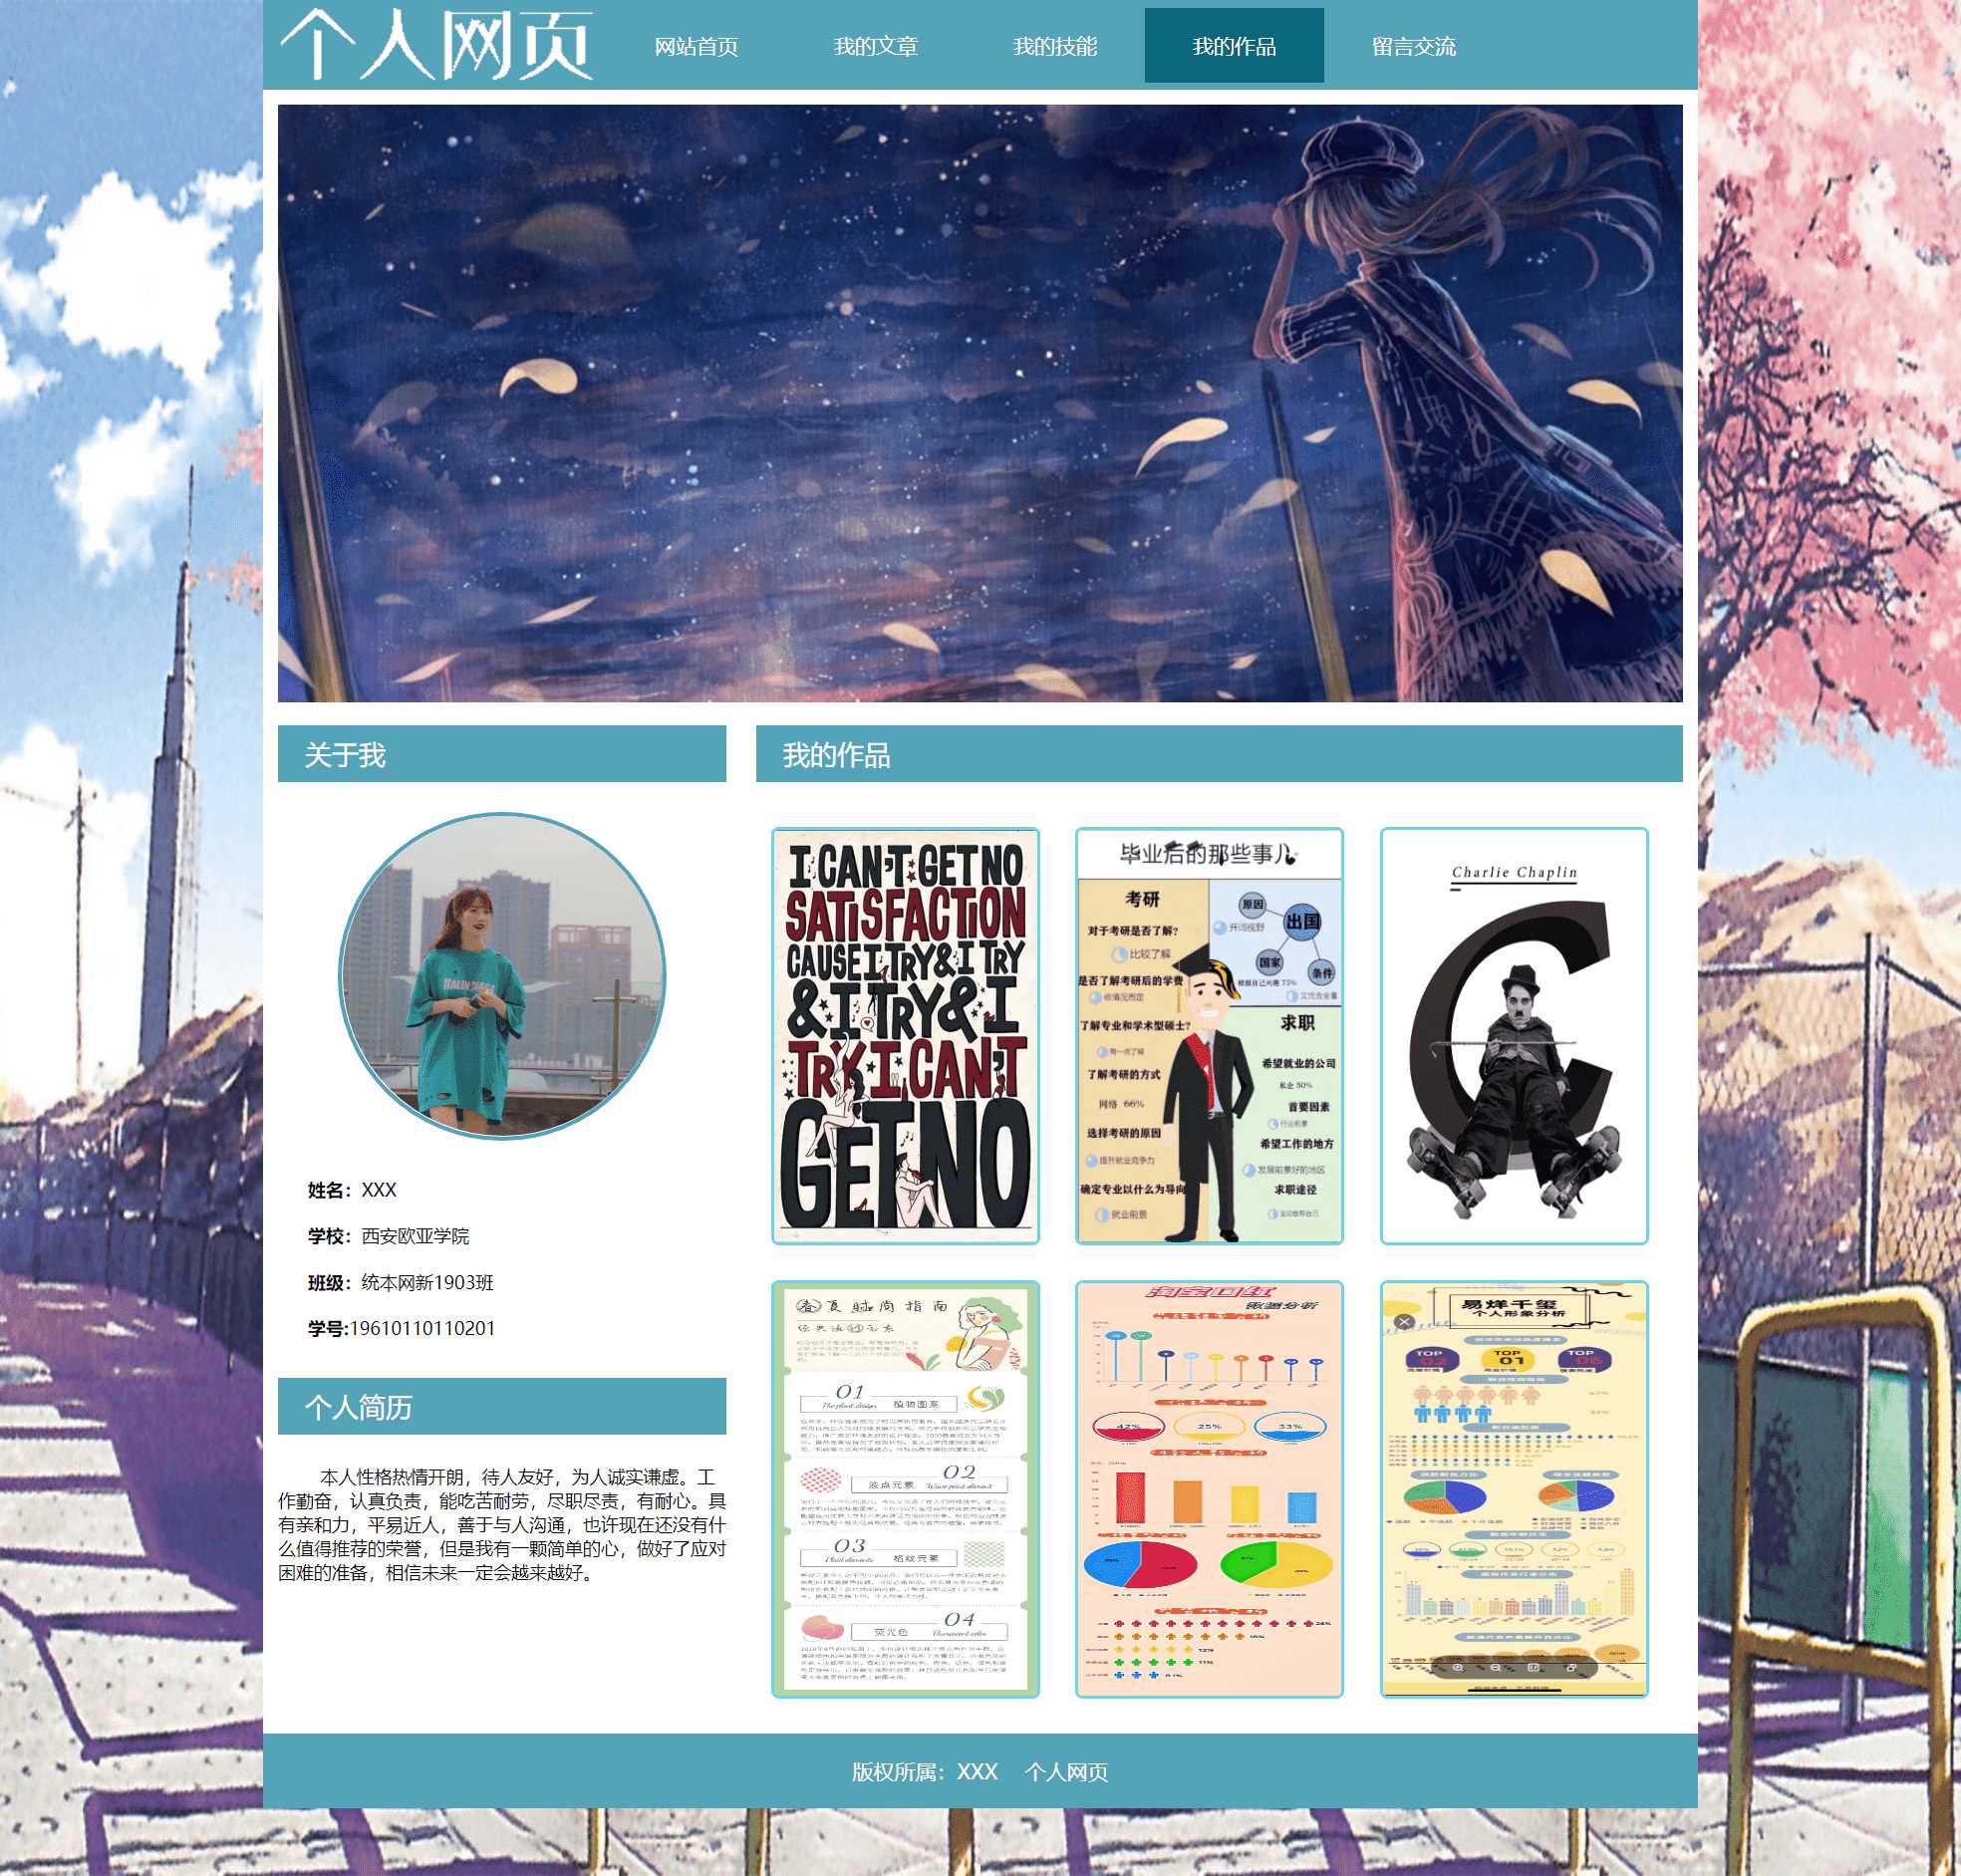Viewport: 1961px width, 1876px height.
Task: Click the 个人简历 section header
Action: click(x=358, y=1406)
